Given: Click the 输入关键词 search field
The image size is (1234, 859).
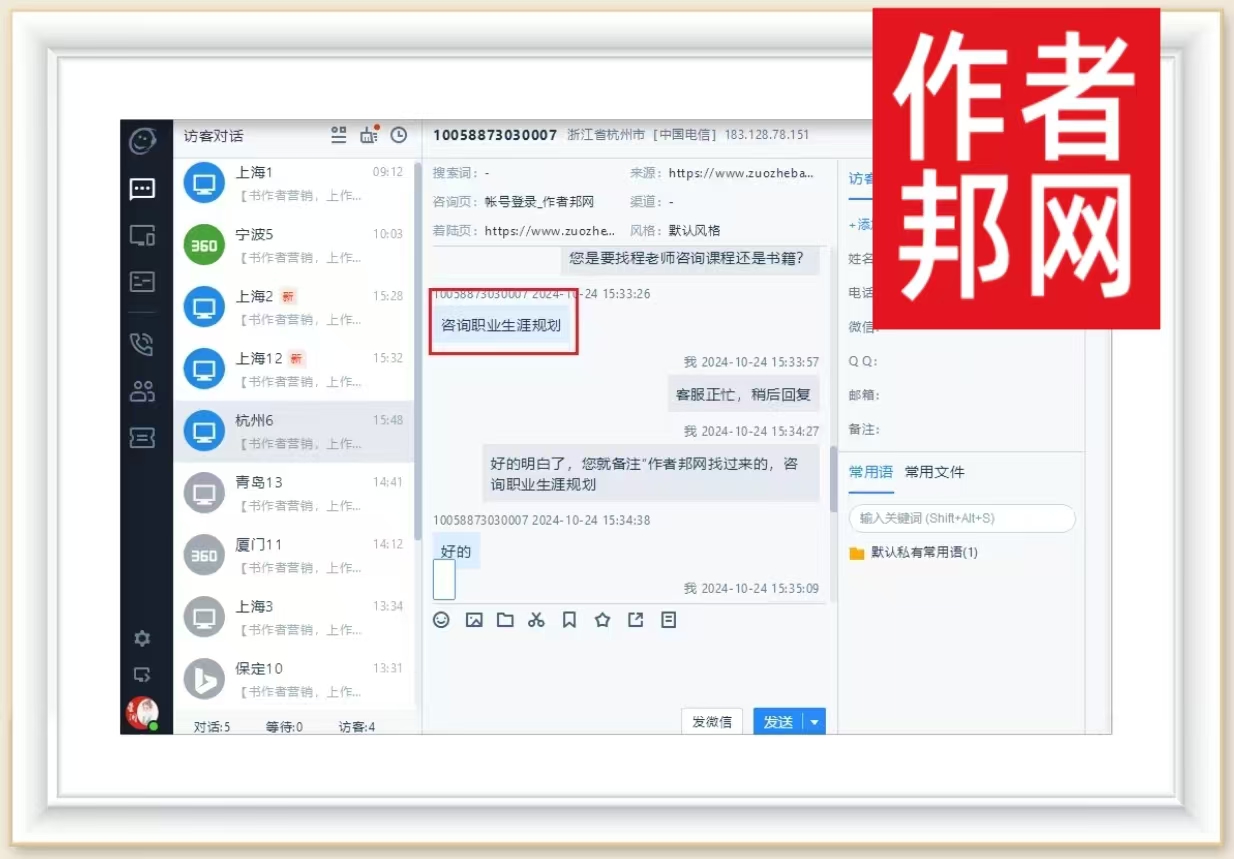Looking at the screenshot, I should tap(961, 518).
